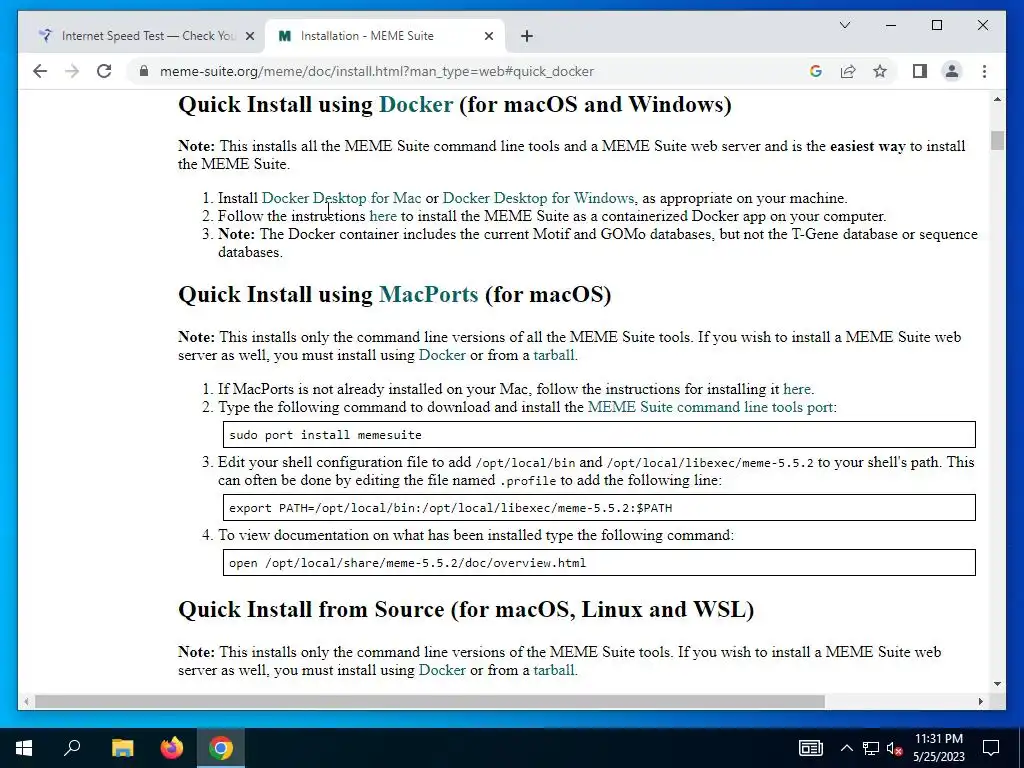The width and height of the screenshot is (1024, 768).
Task: Open Chrome three-dot menu
Action: (984, 71)
